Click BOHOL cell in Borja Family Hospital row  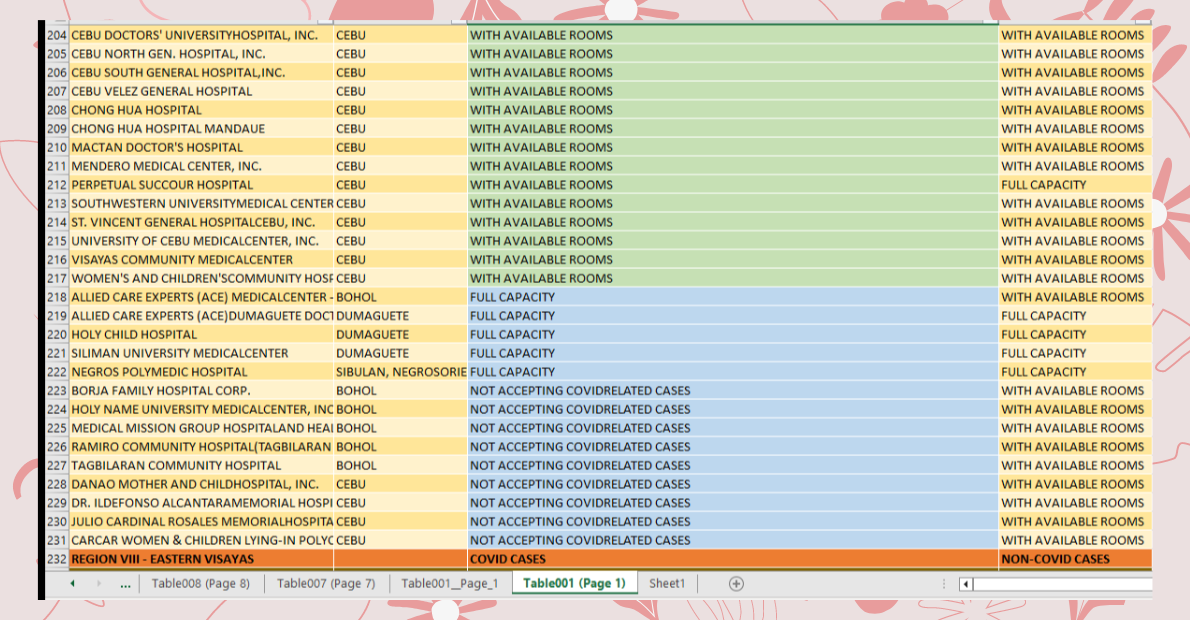[x=401, y=391]
